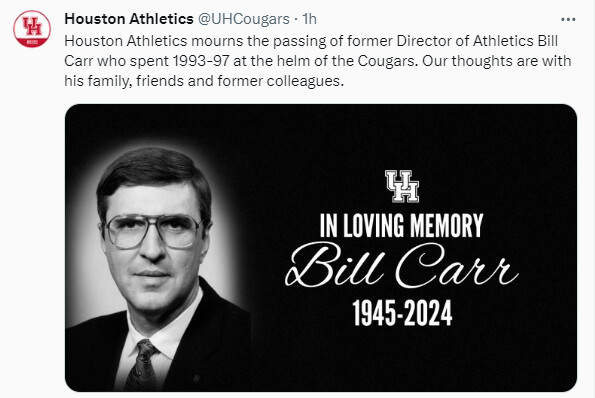
Task: Click the patterned necktie in the portrait
Action: (142, 365)
